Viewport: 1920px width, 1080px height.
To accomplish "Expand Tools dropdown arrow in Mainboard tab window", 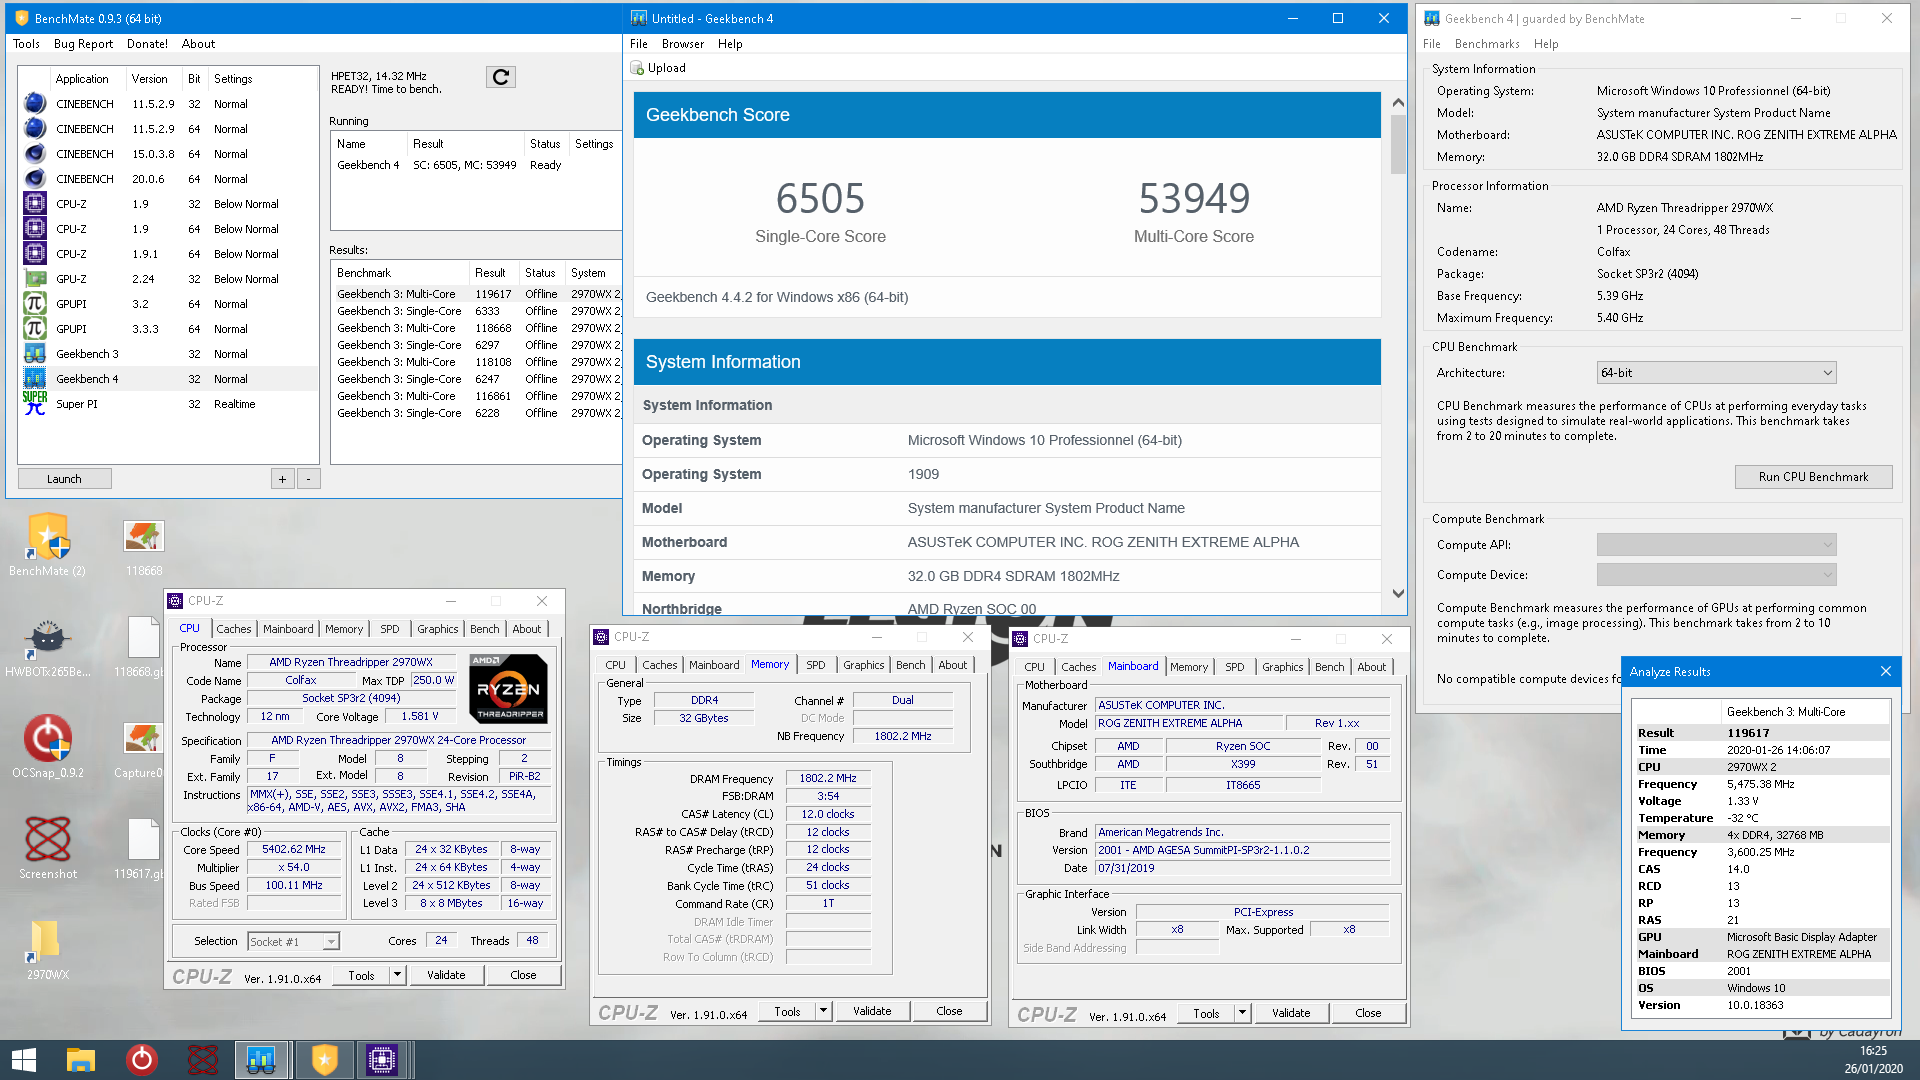I will (x=1242, y=1013).
